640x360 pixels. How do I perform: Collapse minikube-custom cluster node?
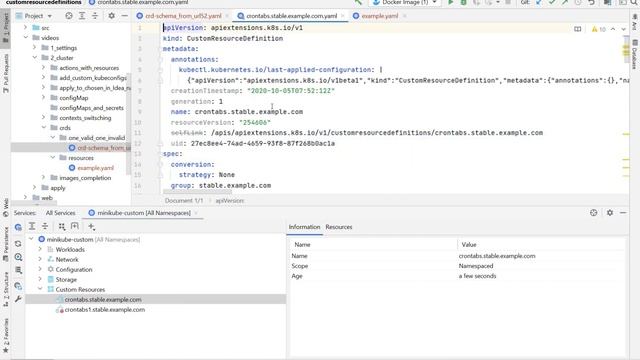[x=31, y=239]
